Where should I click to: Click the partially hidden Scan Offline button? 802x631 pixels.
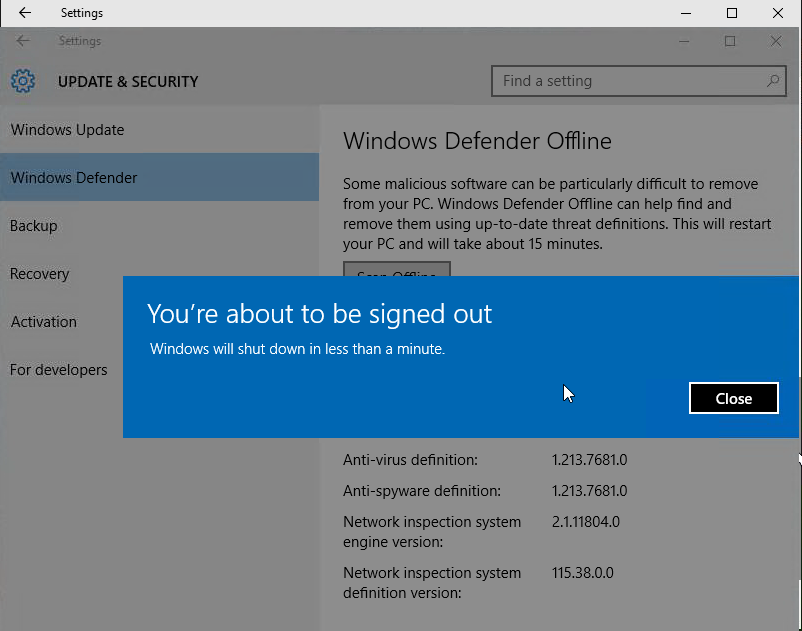[396, 269]
